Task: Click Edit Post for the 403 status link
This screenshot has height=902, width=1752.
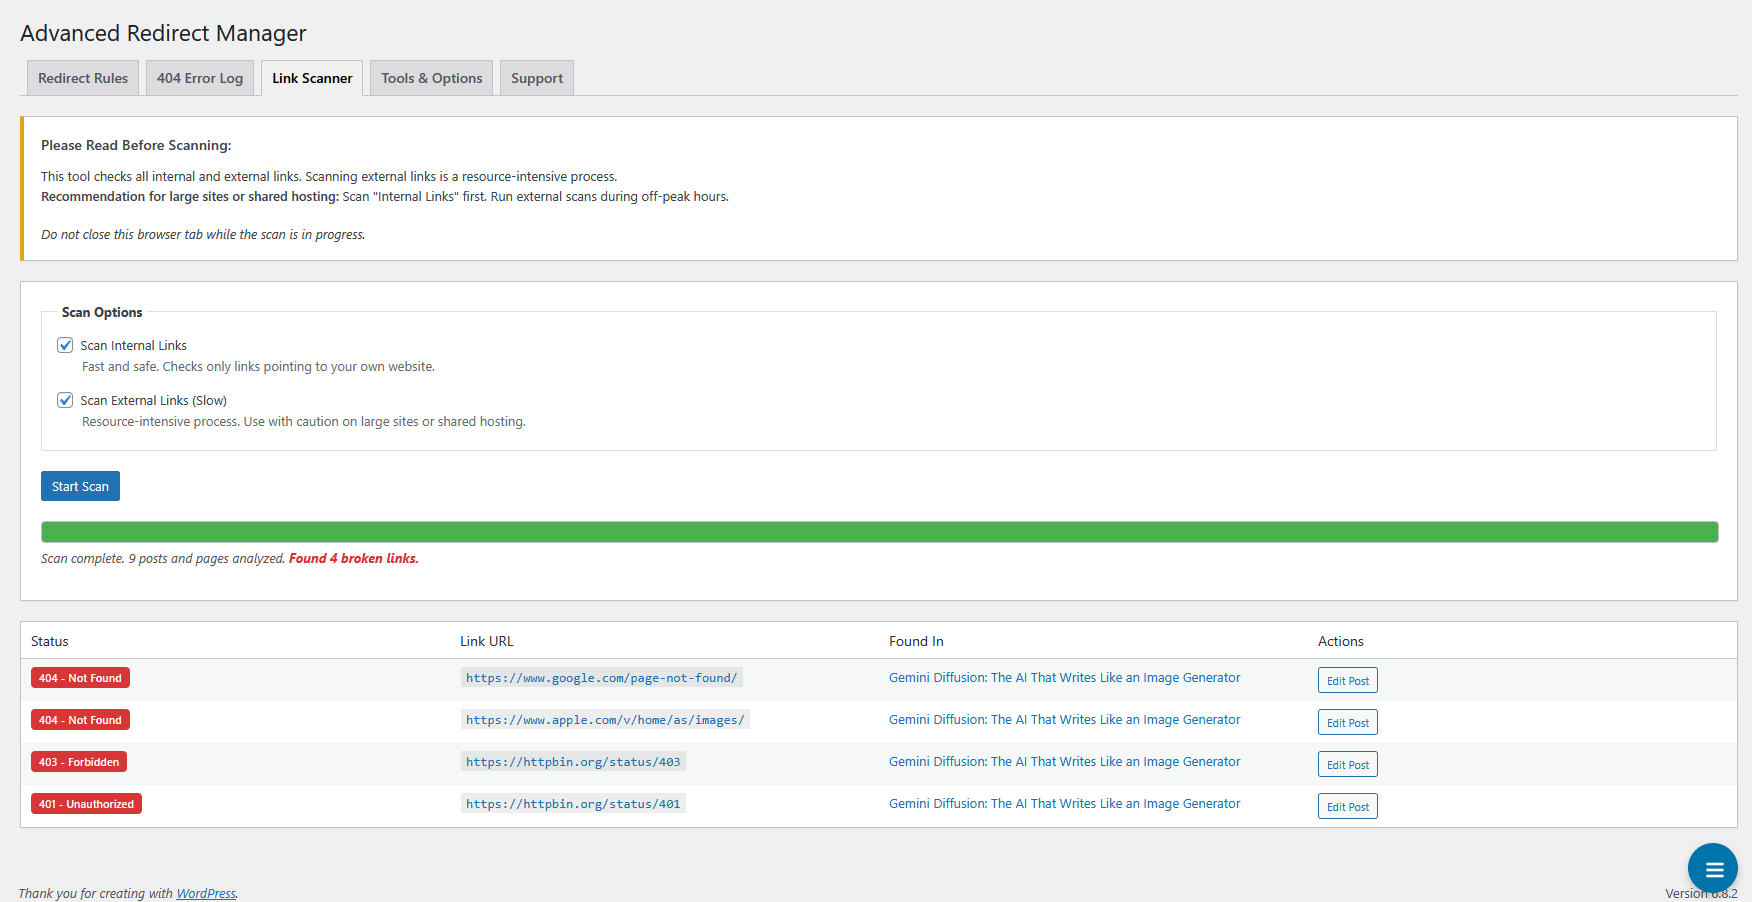Action: (1347, 765)
